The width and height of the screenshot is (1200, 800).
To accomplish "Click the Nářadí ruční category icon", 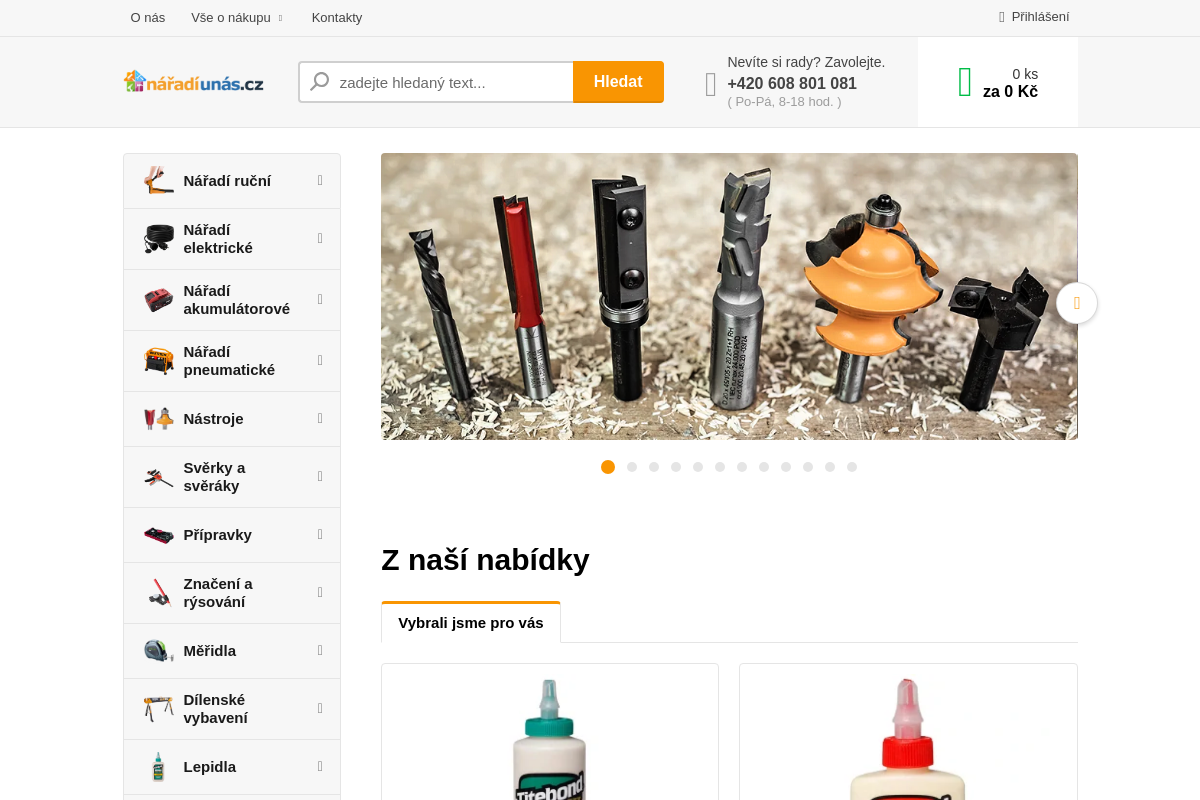I will click(158, 181).
